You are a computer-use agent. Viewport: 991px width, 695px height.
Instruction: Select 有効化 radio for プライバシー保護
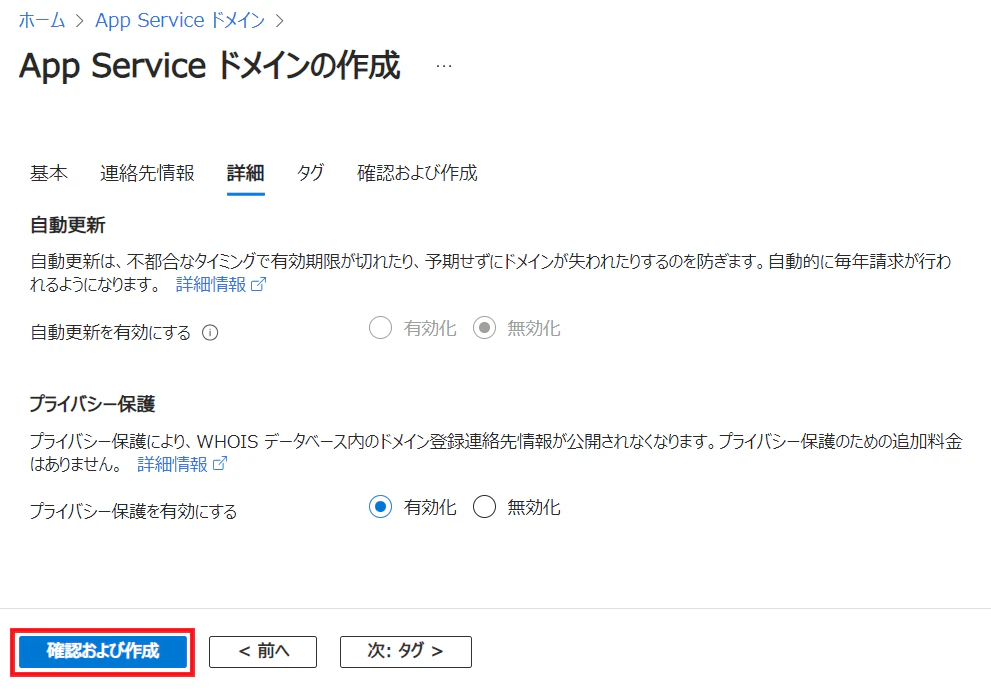[x=380, y=507]
